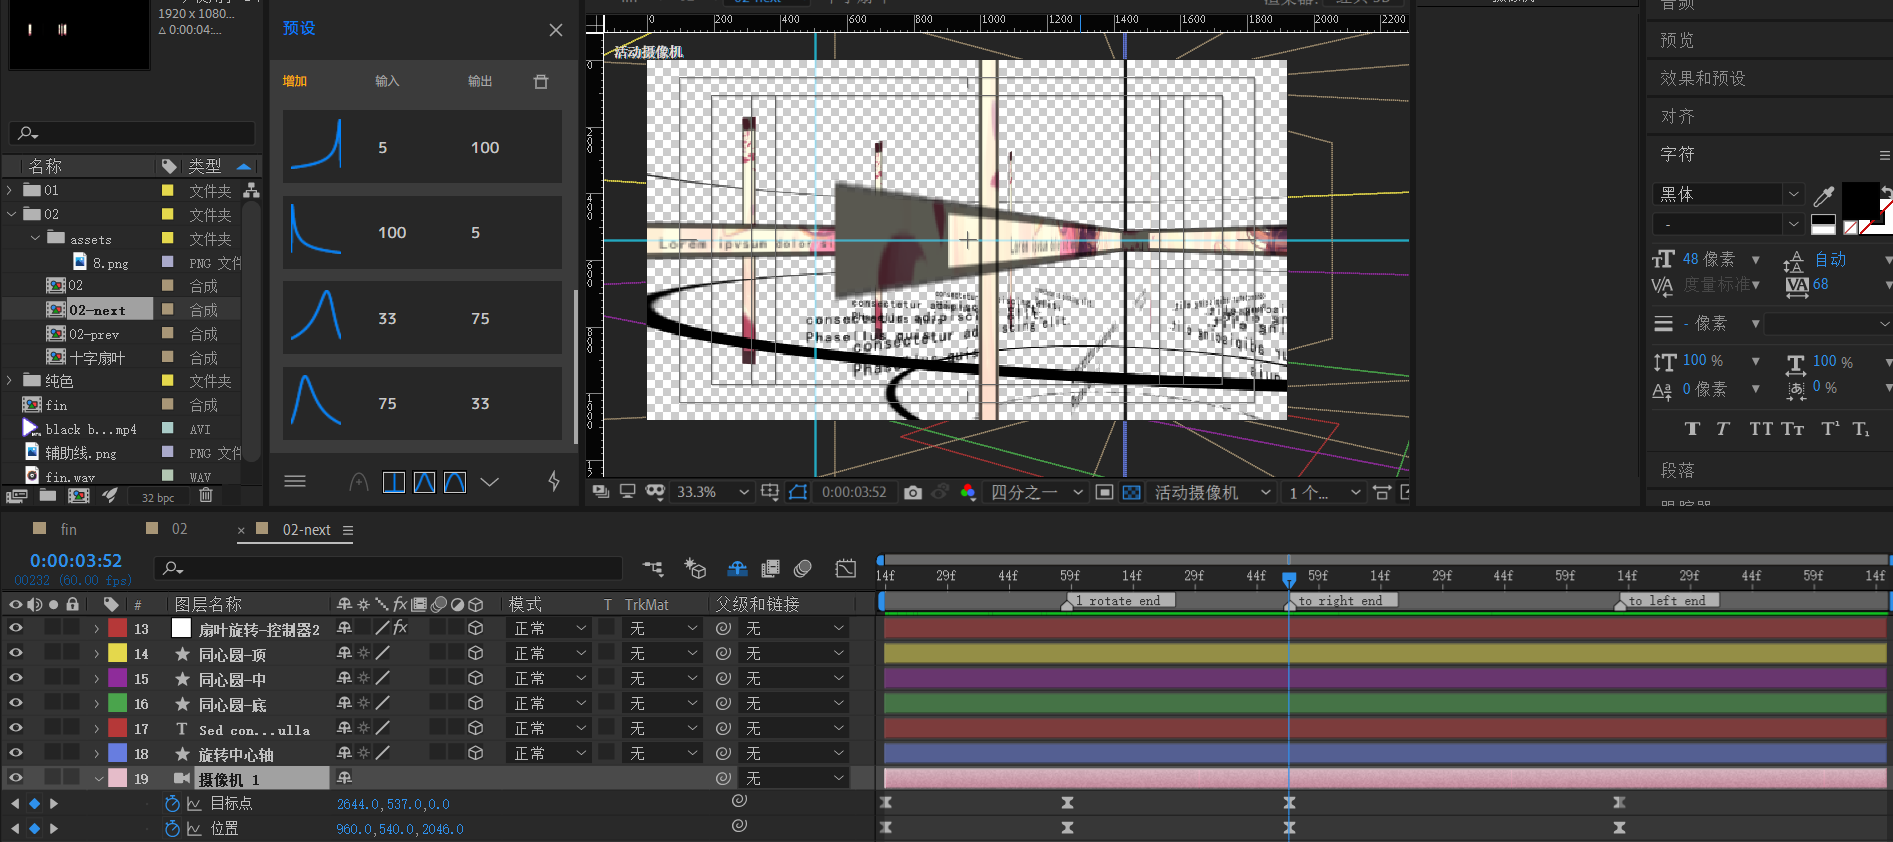Toggle the first ease mode button in presets
This screenshot has height=842, width=1893.
394,482
